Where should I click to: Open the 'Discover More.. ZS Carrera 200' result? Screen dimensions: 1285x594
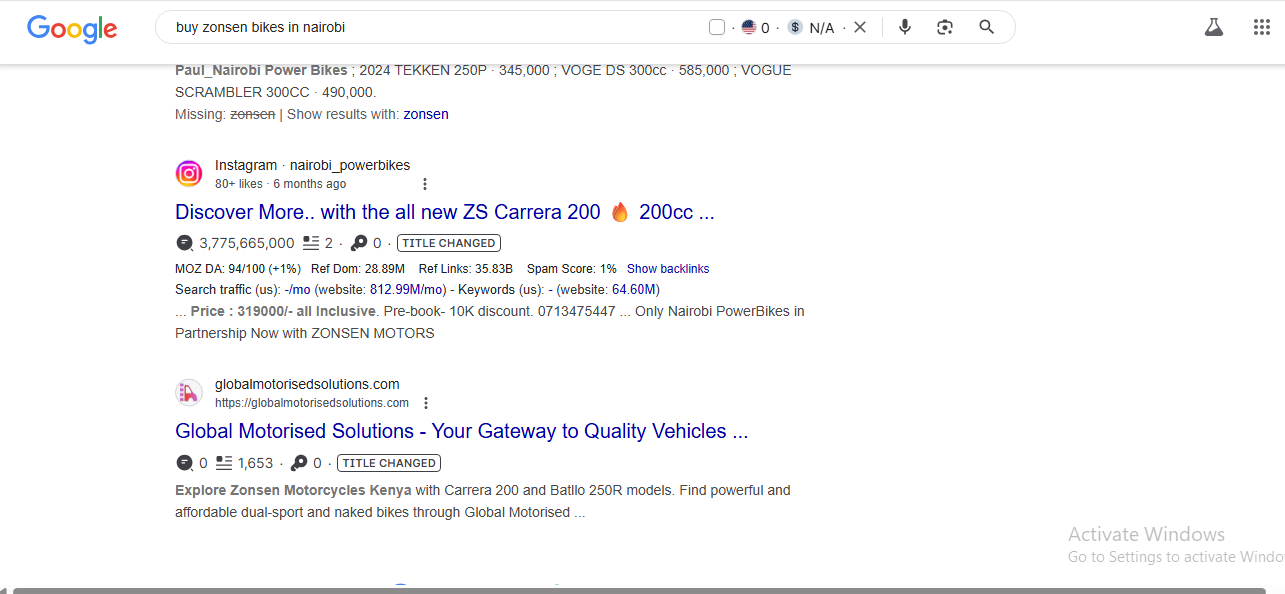point(444,212)
